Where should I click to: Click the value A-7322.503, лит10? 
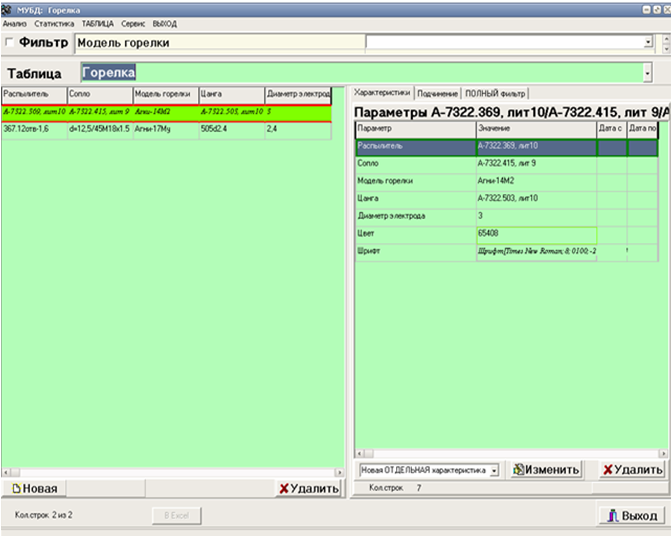coord(536,199)
